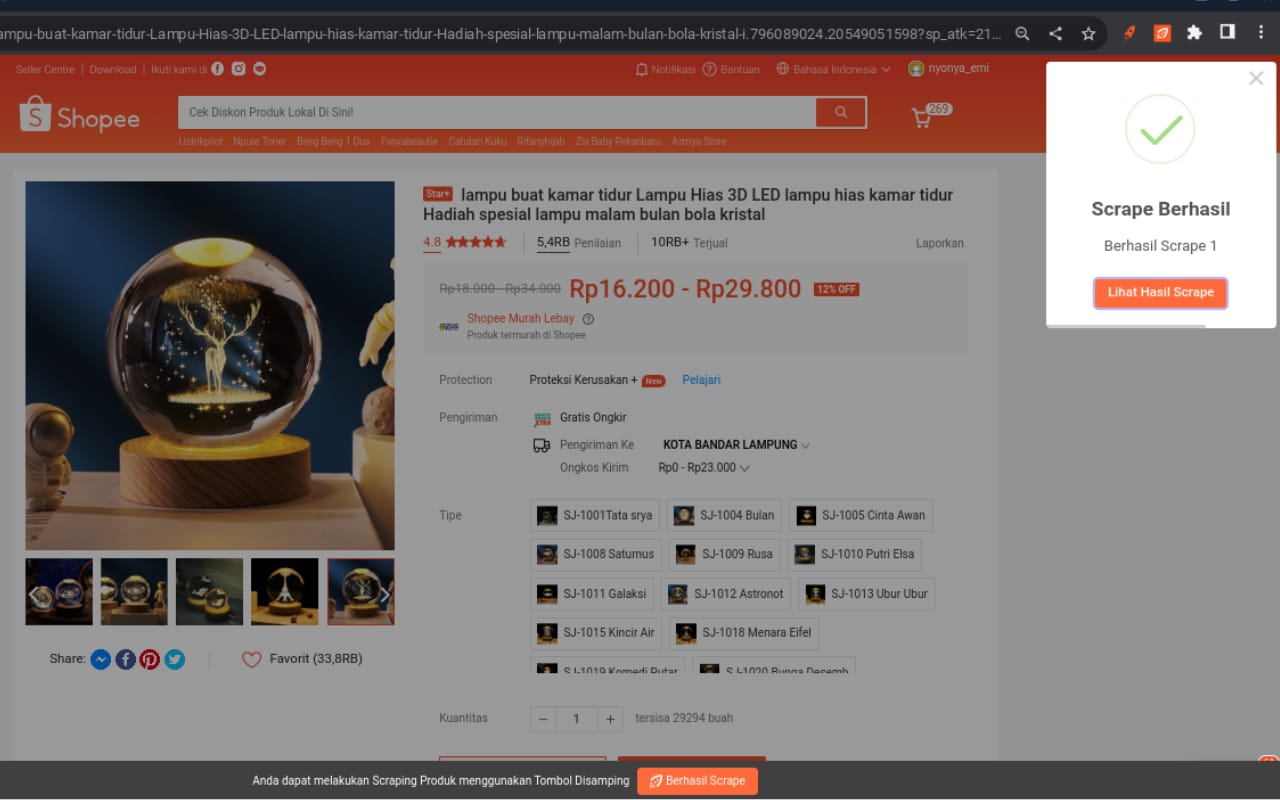Select the SJ-1005 Cinta Awan variant
Screen dimensions: 1280x800
point(861,515)
